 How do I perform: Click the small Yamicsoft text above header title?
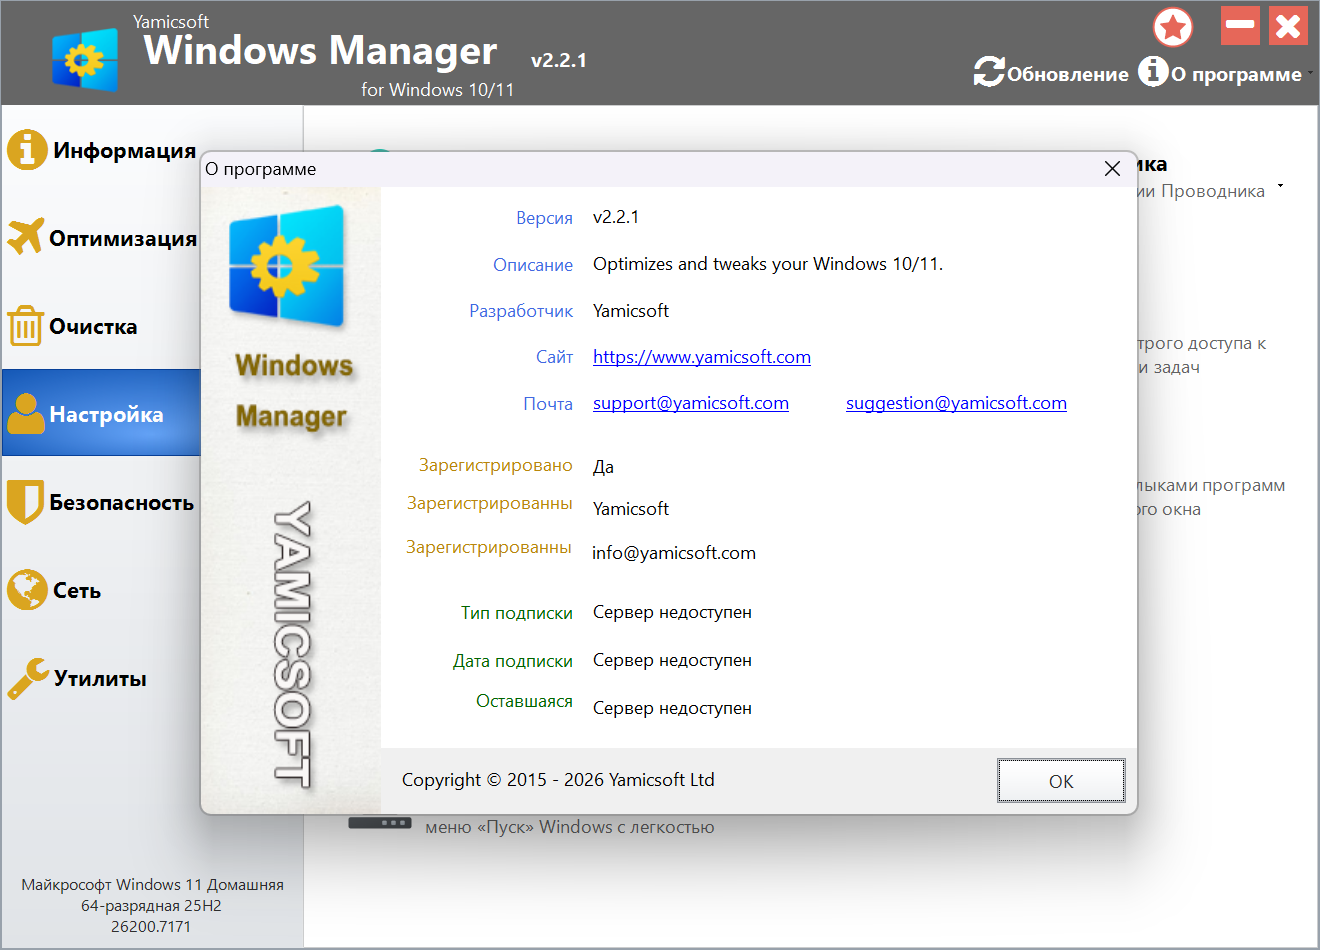(x=171, y=21)
